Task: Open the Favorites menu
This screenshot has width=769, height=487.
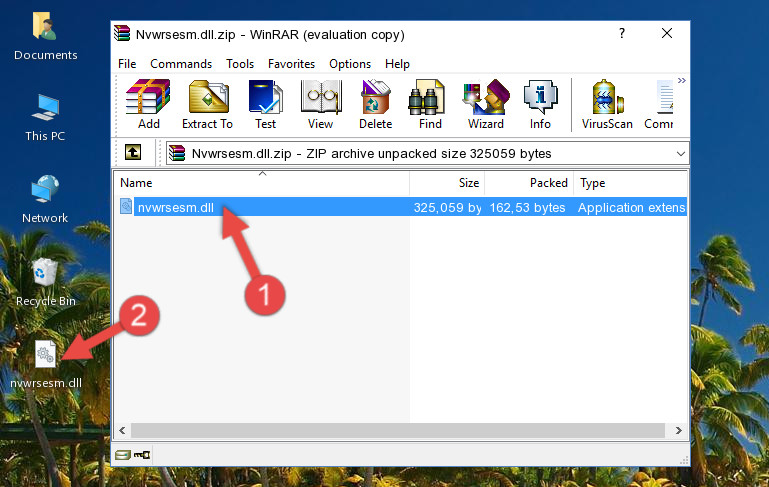Action: click(x=291, y=64)
